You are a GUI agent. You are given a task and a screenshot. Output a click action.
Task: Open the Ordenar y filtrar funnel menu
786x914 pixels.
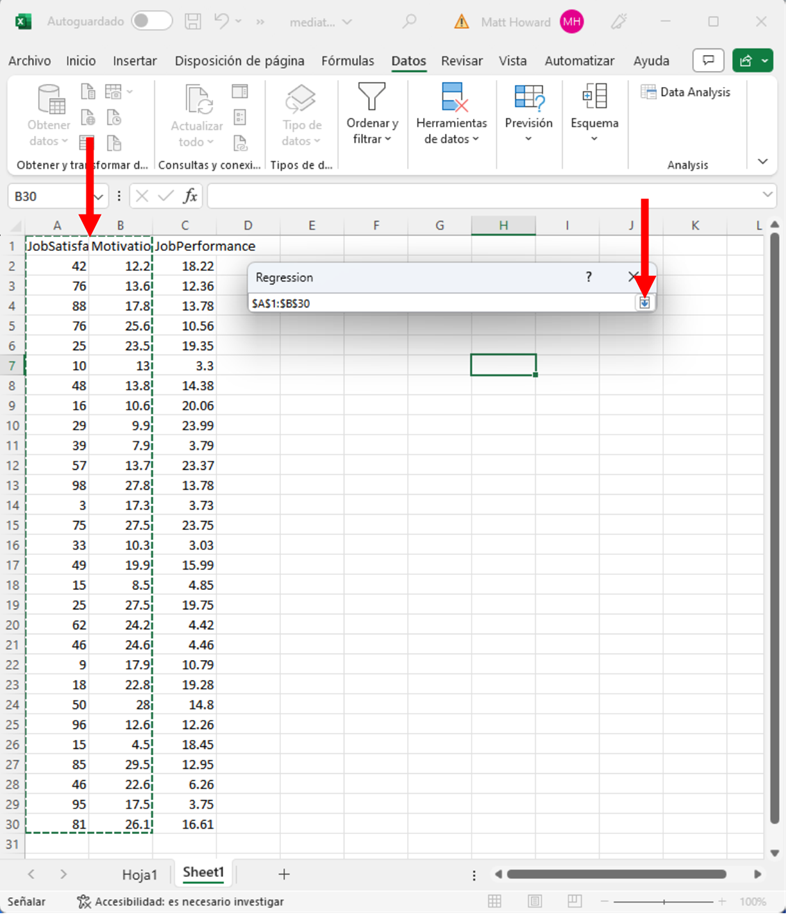(372, 114)
